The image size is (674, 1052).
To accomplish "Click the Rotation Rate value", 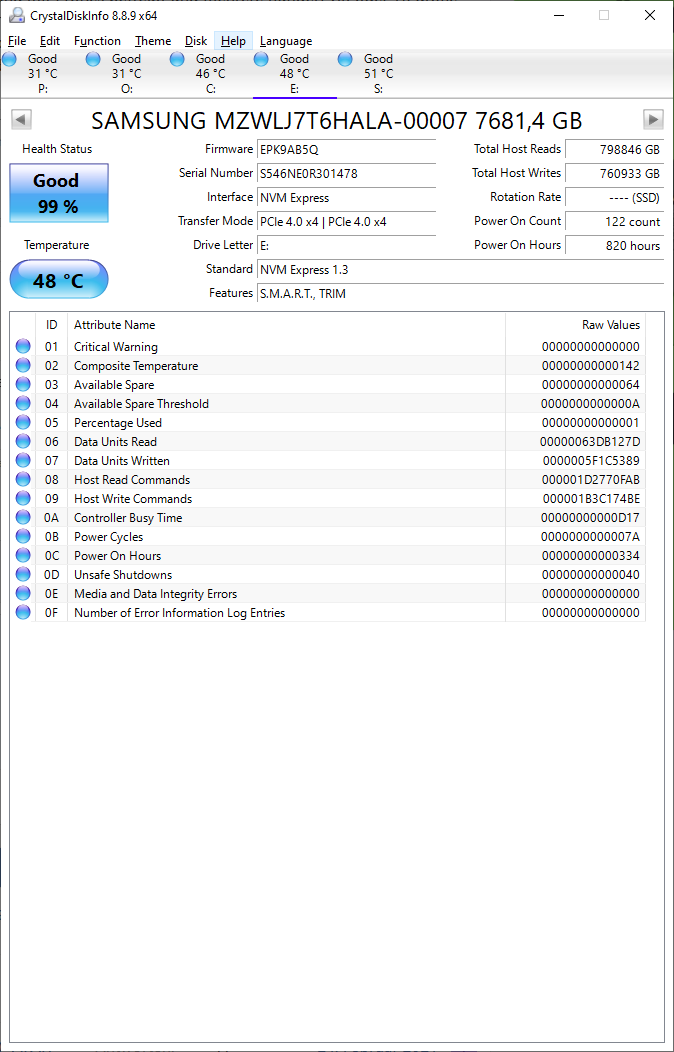I will 615,198.
